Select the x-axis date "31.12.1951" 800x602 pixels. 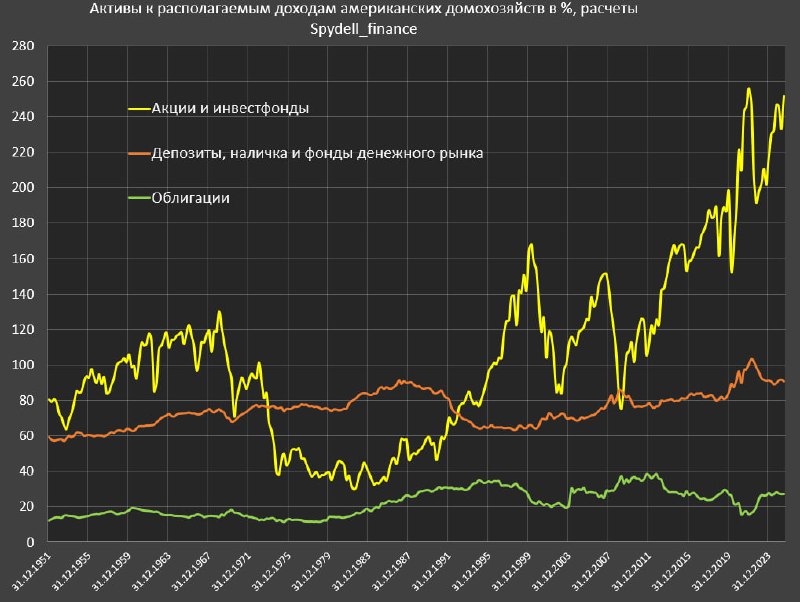31,571
